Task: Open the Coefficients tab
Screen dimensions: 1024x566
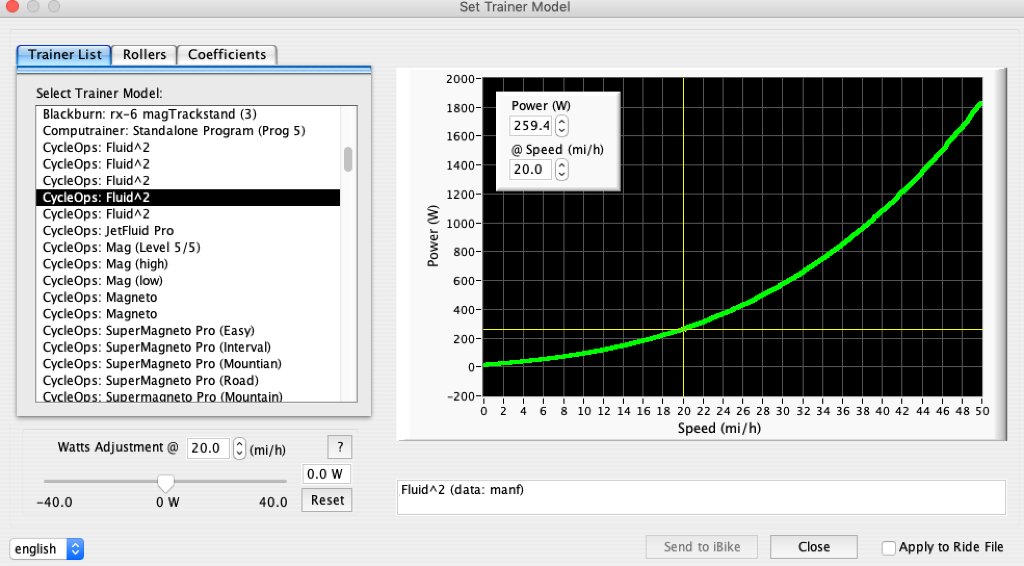Action: click(x=227, y=55)
